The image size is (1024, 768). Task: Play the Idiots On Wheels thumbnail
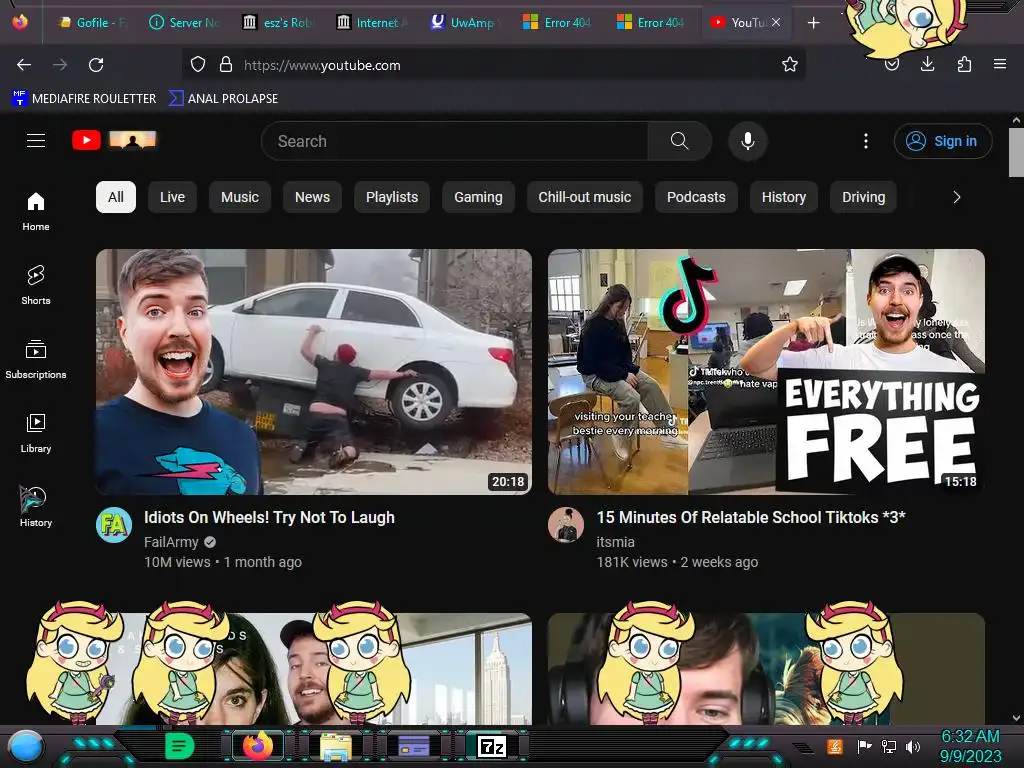(313, 372)
